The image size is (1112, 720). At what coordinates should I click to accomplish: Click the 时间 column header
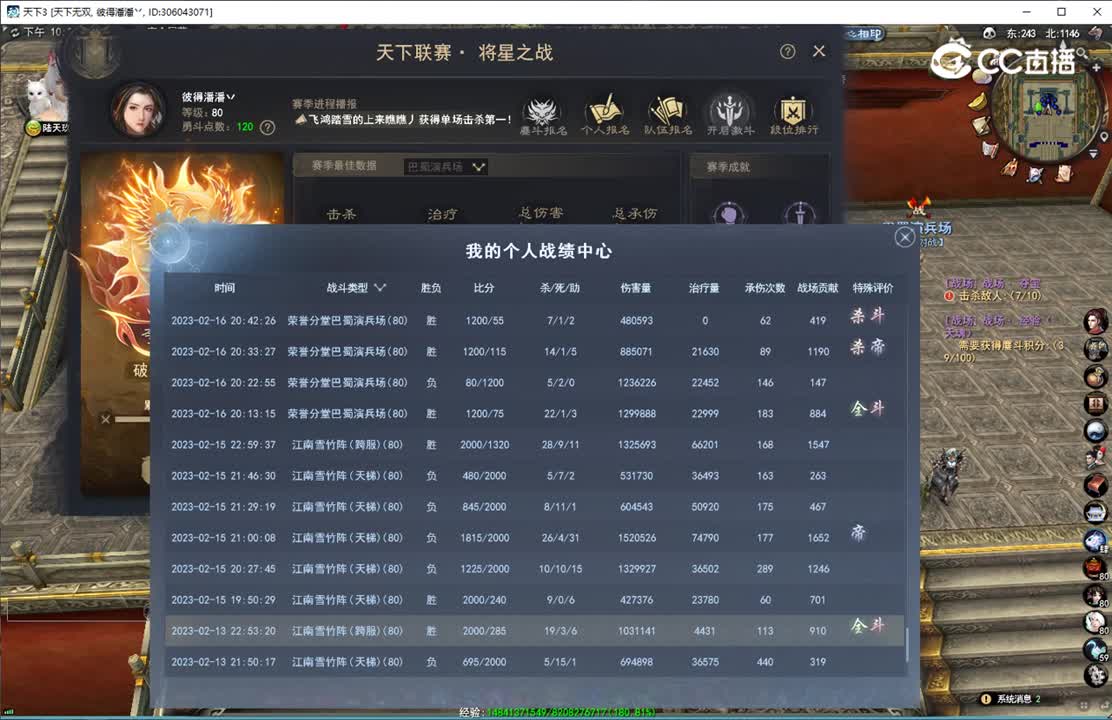coord(224,287)
